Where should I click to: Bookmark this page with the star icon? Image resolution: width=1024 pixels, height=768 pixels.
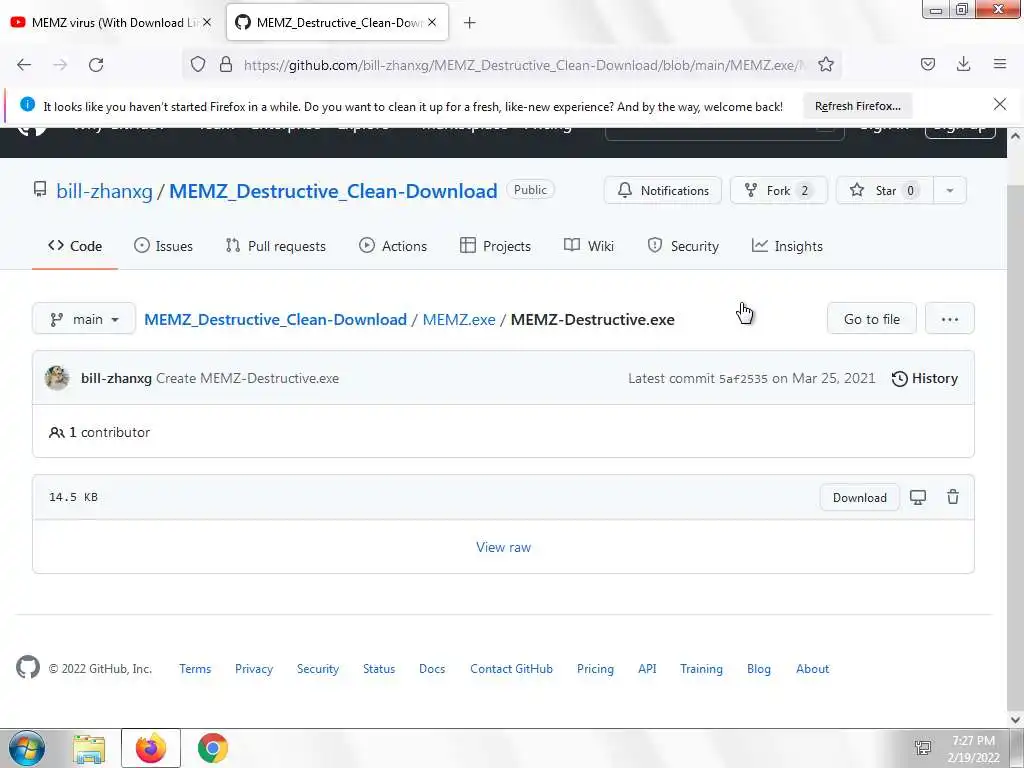(826, 65)
